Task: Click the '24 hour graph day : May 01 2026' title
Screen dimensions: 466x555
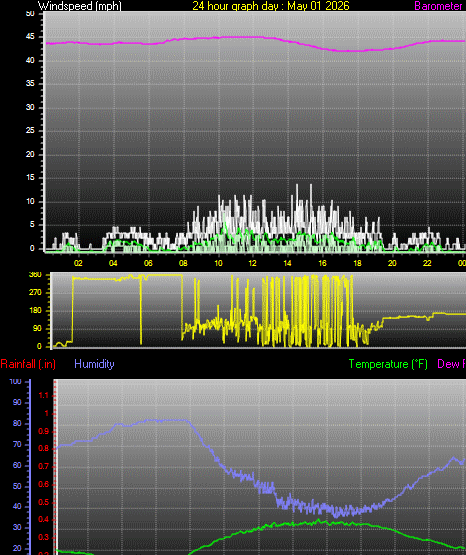Action: point(271,6)
